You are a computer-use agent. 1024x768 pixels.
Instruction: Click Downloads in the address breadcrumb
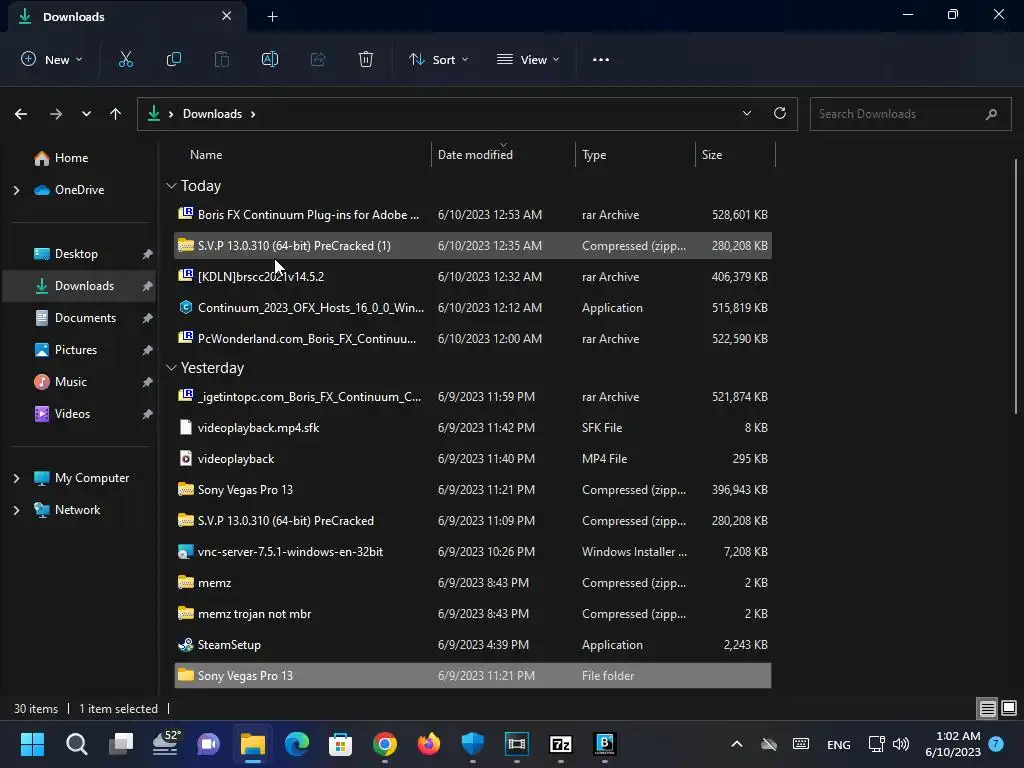(x=212, y=114)
